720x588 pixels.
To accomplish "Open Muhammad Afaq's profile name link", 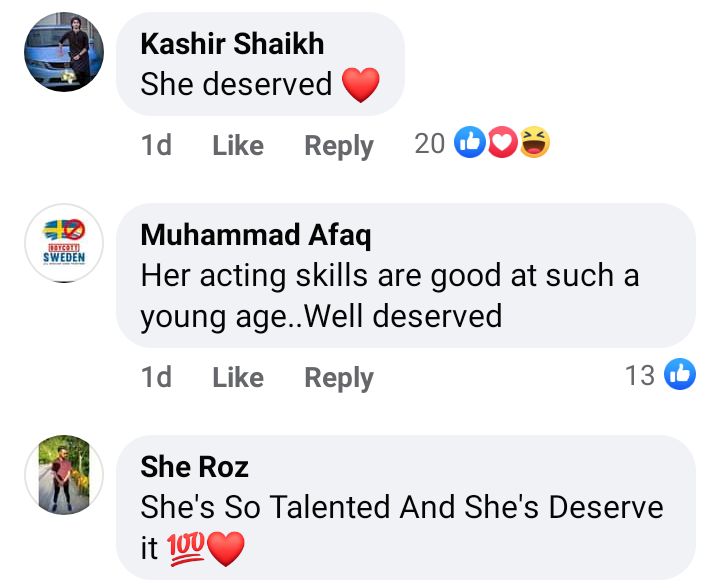I will pos(255,234).
